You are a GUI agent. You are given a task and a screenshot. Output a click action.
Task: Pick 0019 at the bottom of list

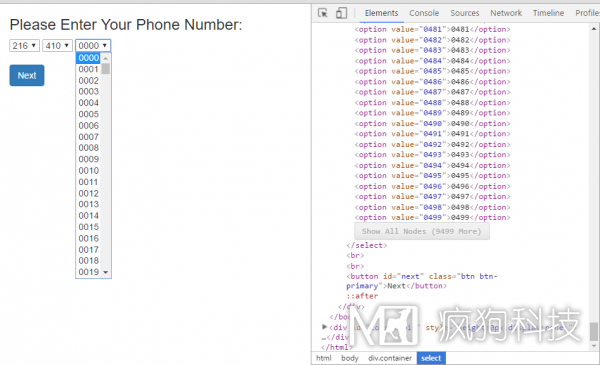(88, 272)
